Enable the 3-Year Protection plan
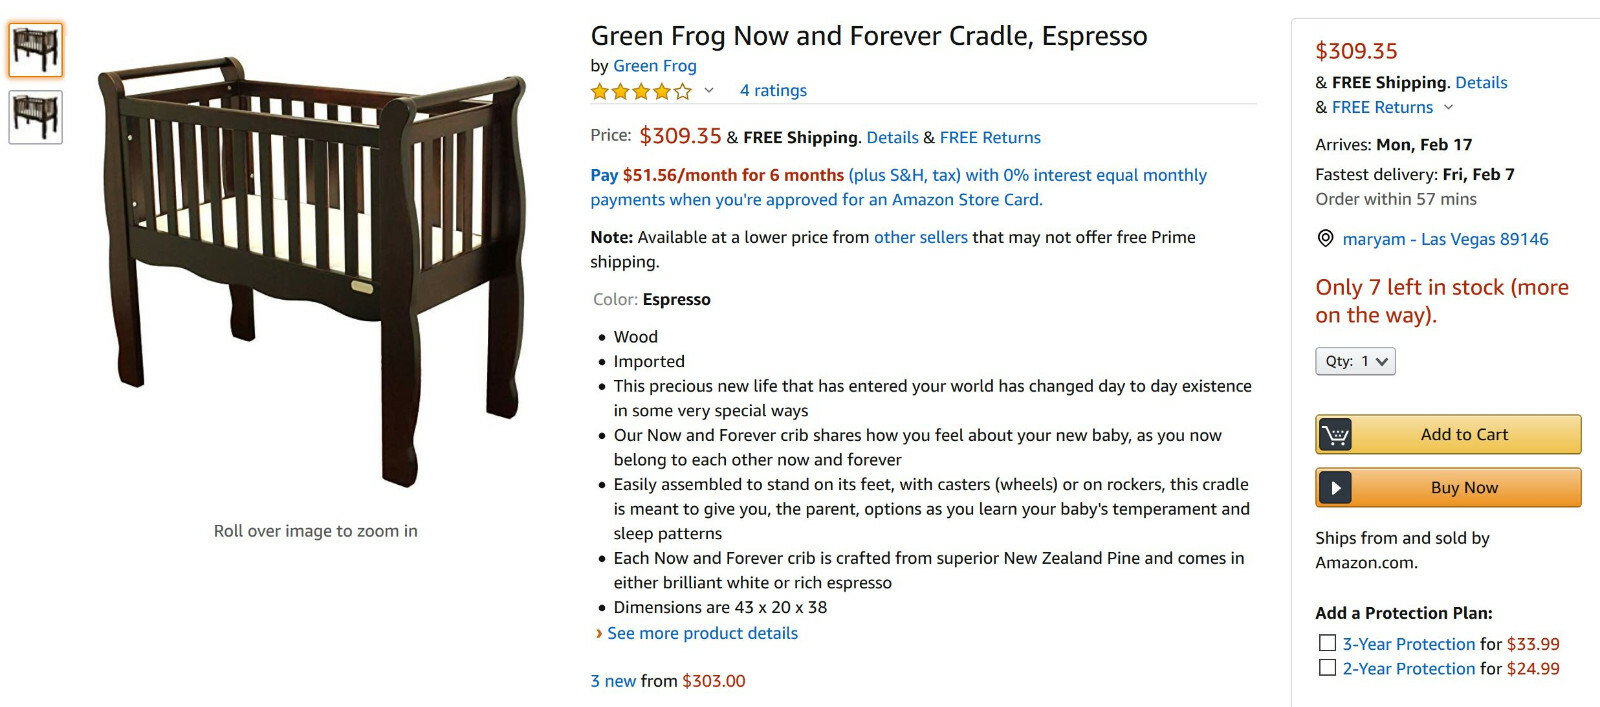 click(1326, 643)
